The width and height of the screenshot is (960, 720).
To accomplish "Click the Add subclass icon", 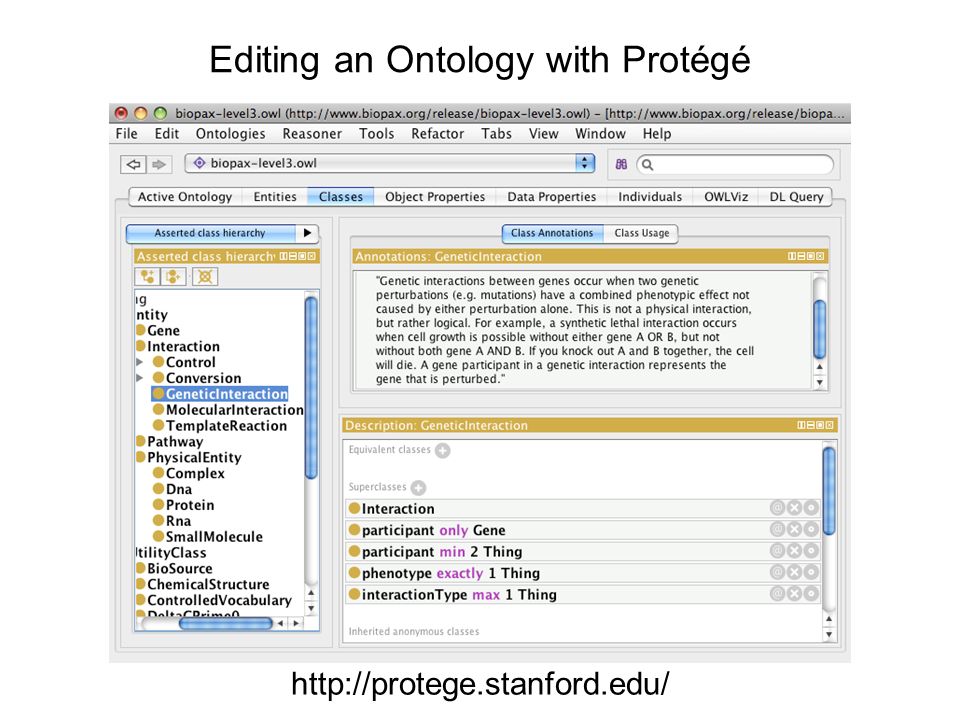I will [x=147, y=277].
